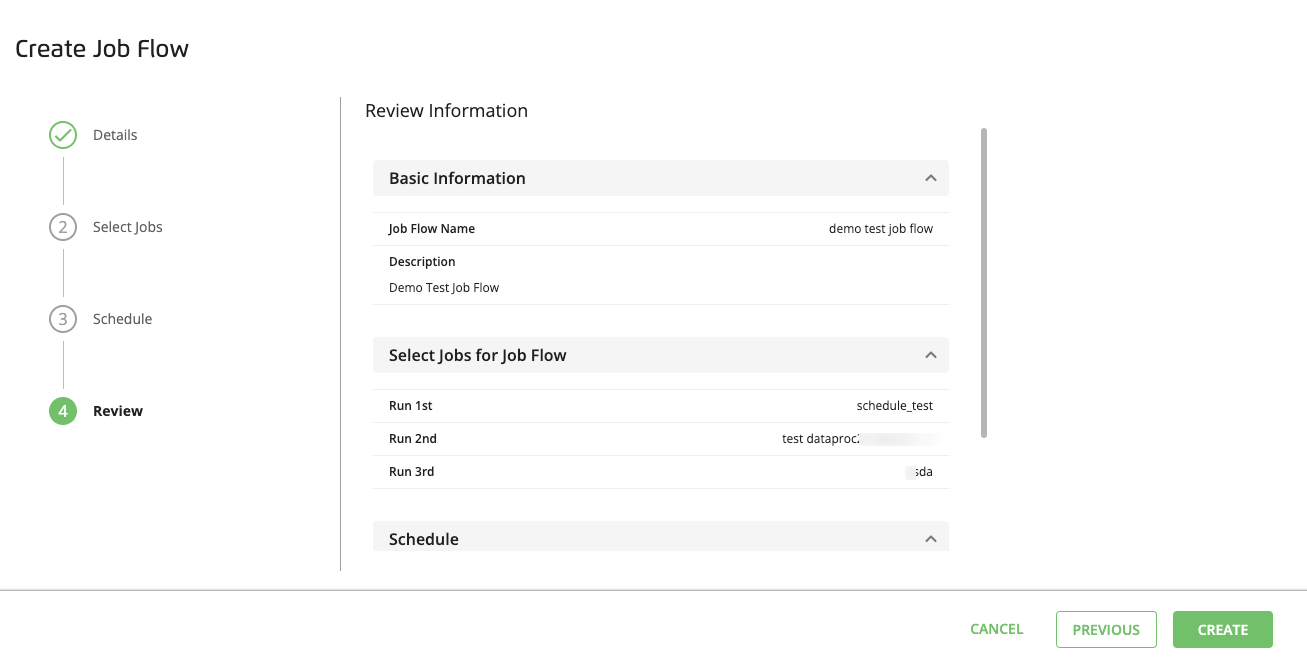The width and height of the screenshot is (1307, 661).
Task: Click the step 4 Review circle
Action: coord(63,411)
